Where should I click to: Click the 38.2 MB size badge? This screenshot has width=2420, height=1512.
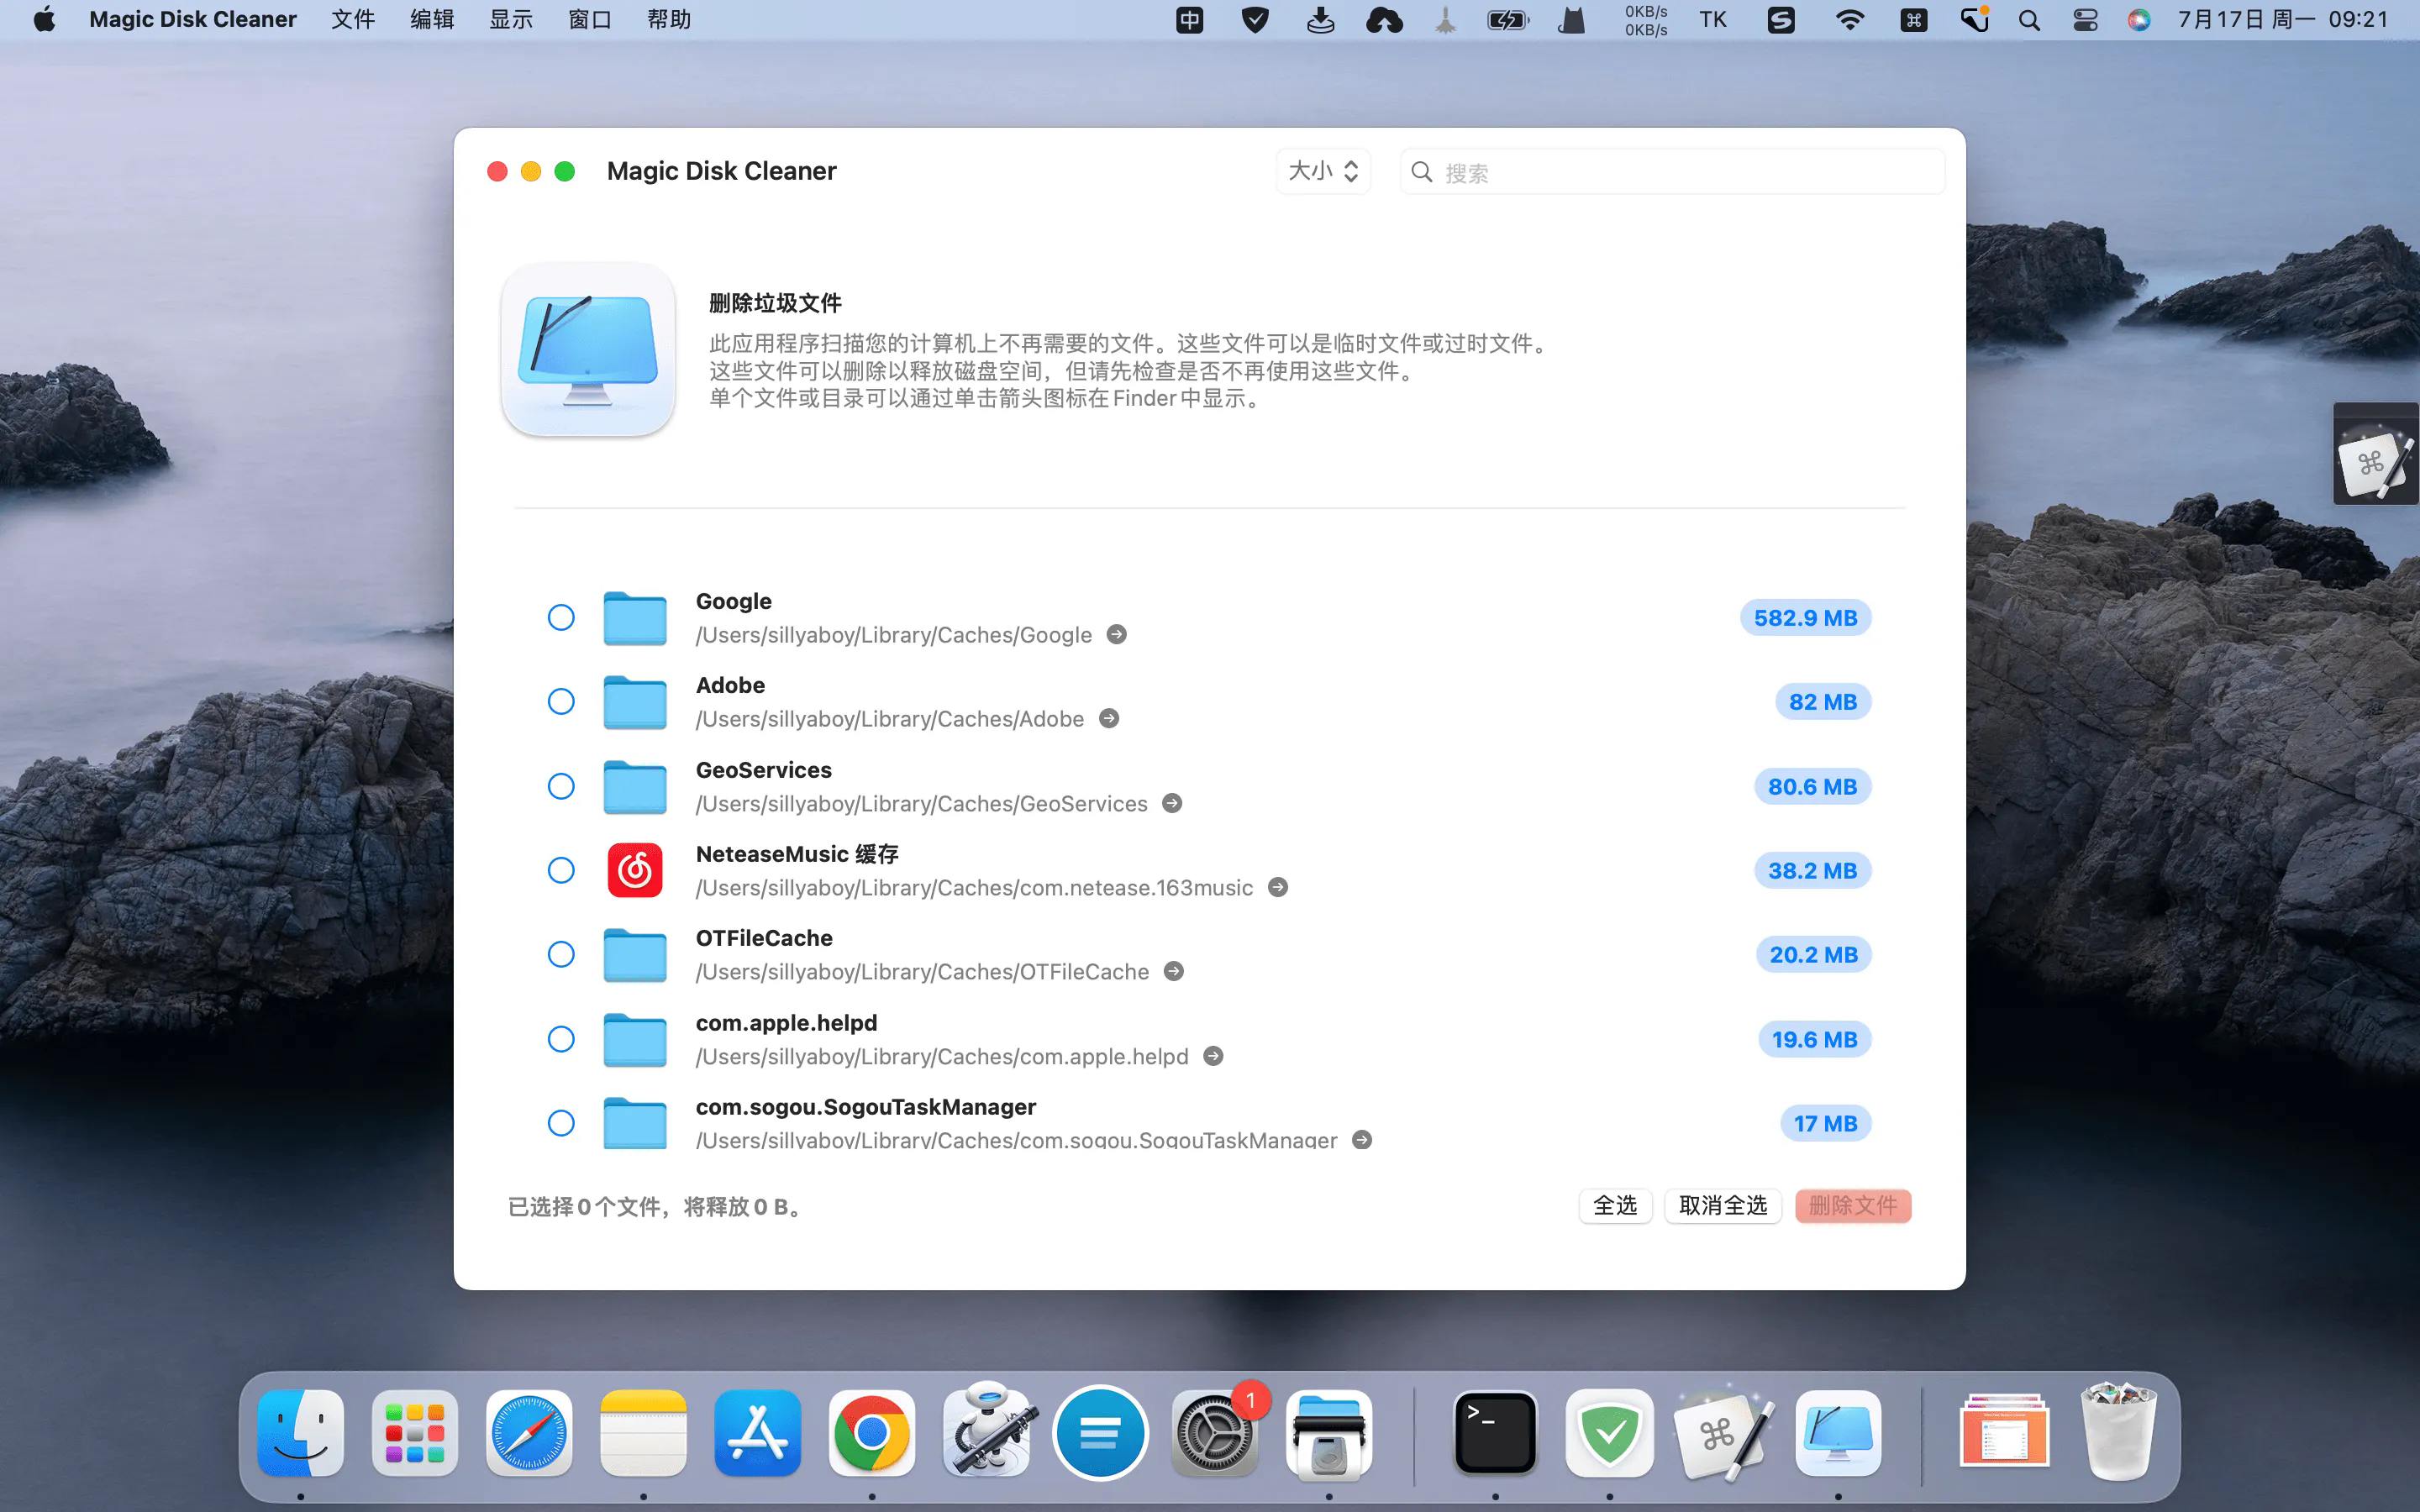click(1812, 871)
